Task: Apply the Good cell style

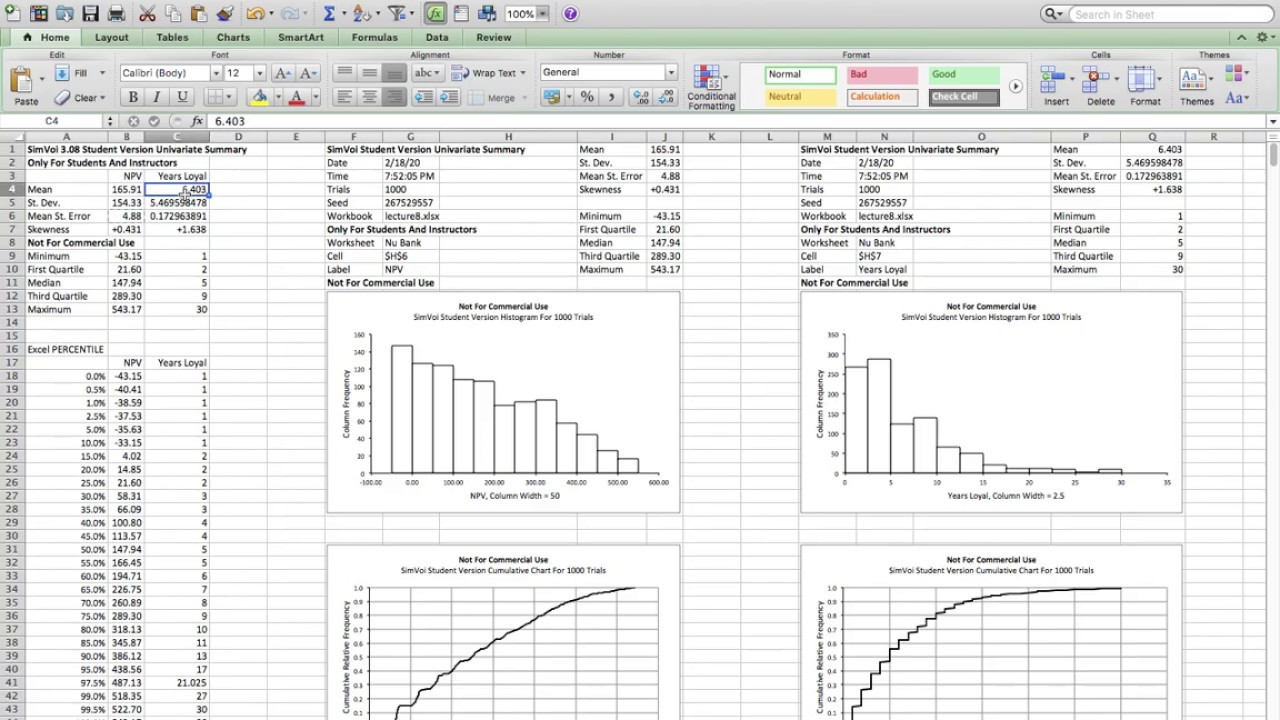Action: pyautogui.click(x=964, y=74)
